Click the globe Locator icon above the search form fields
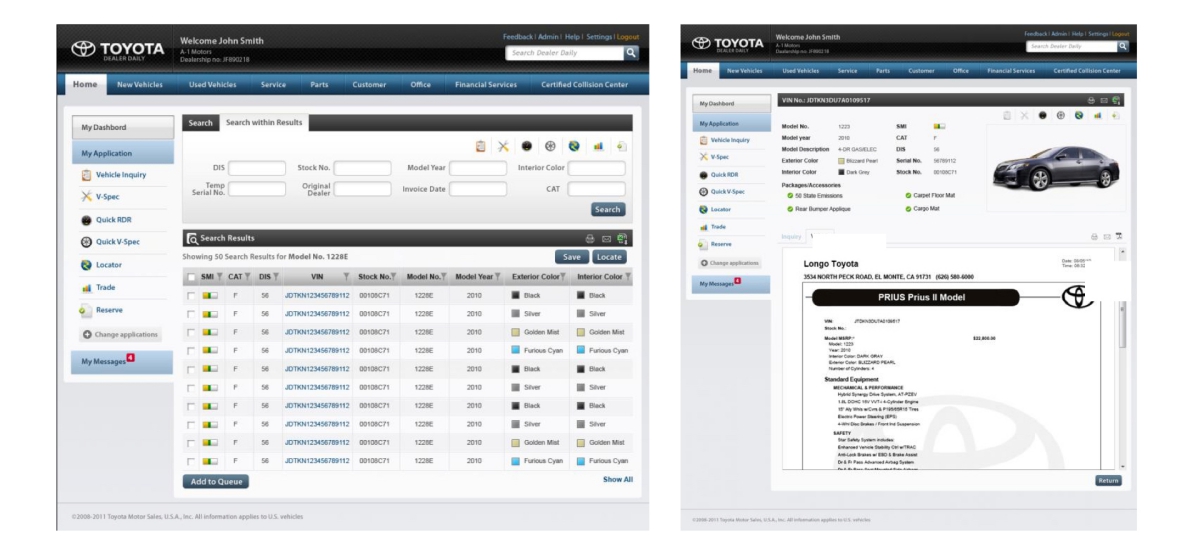The image size is (1200, 550). [574, 146]
